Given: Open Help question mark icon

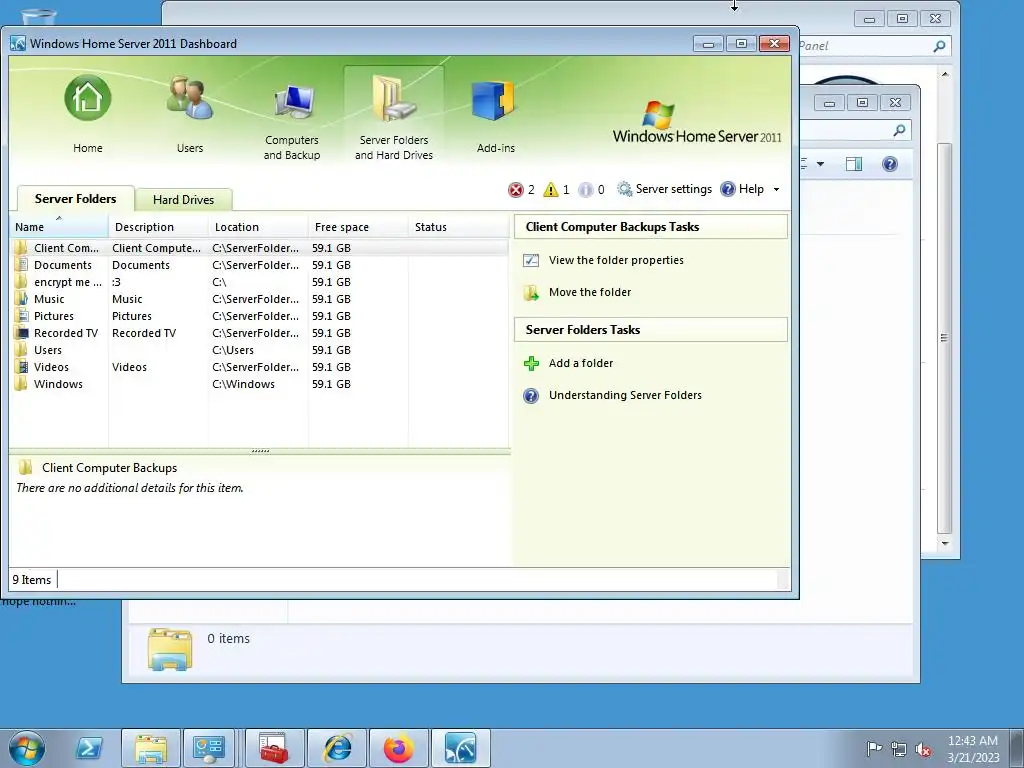Looking at the screenshot, I should 728,189.
